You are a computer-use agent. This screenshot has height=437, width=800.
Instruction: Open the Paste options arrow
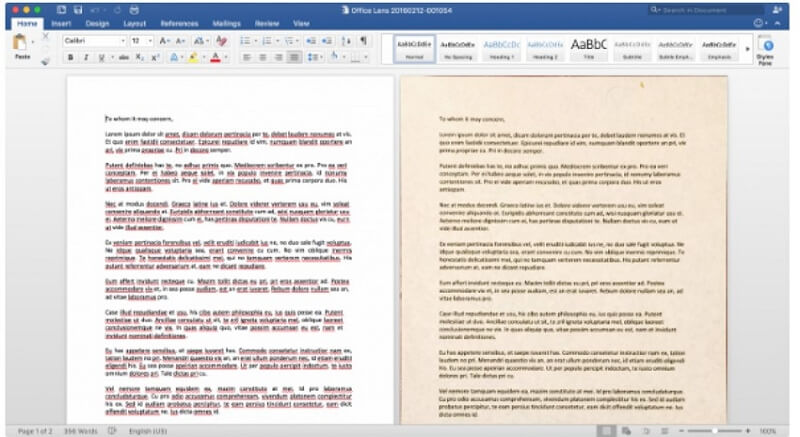[33, 42]
